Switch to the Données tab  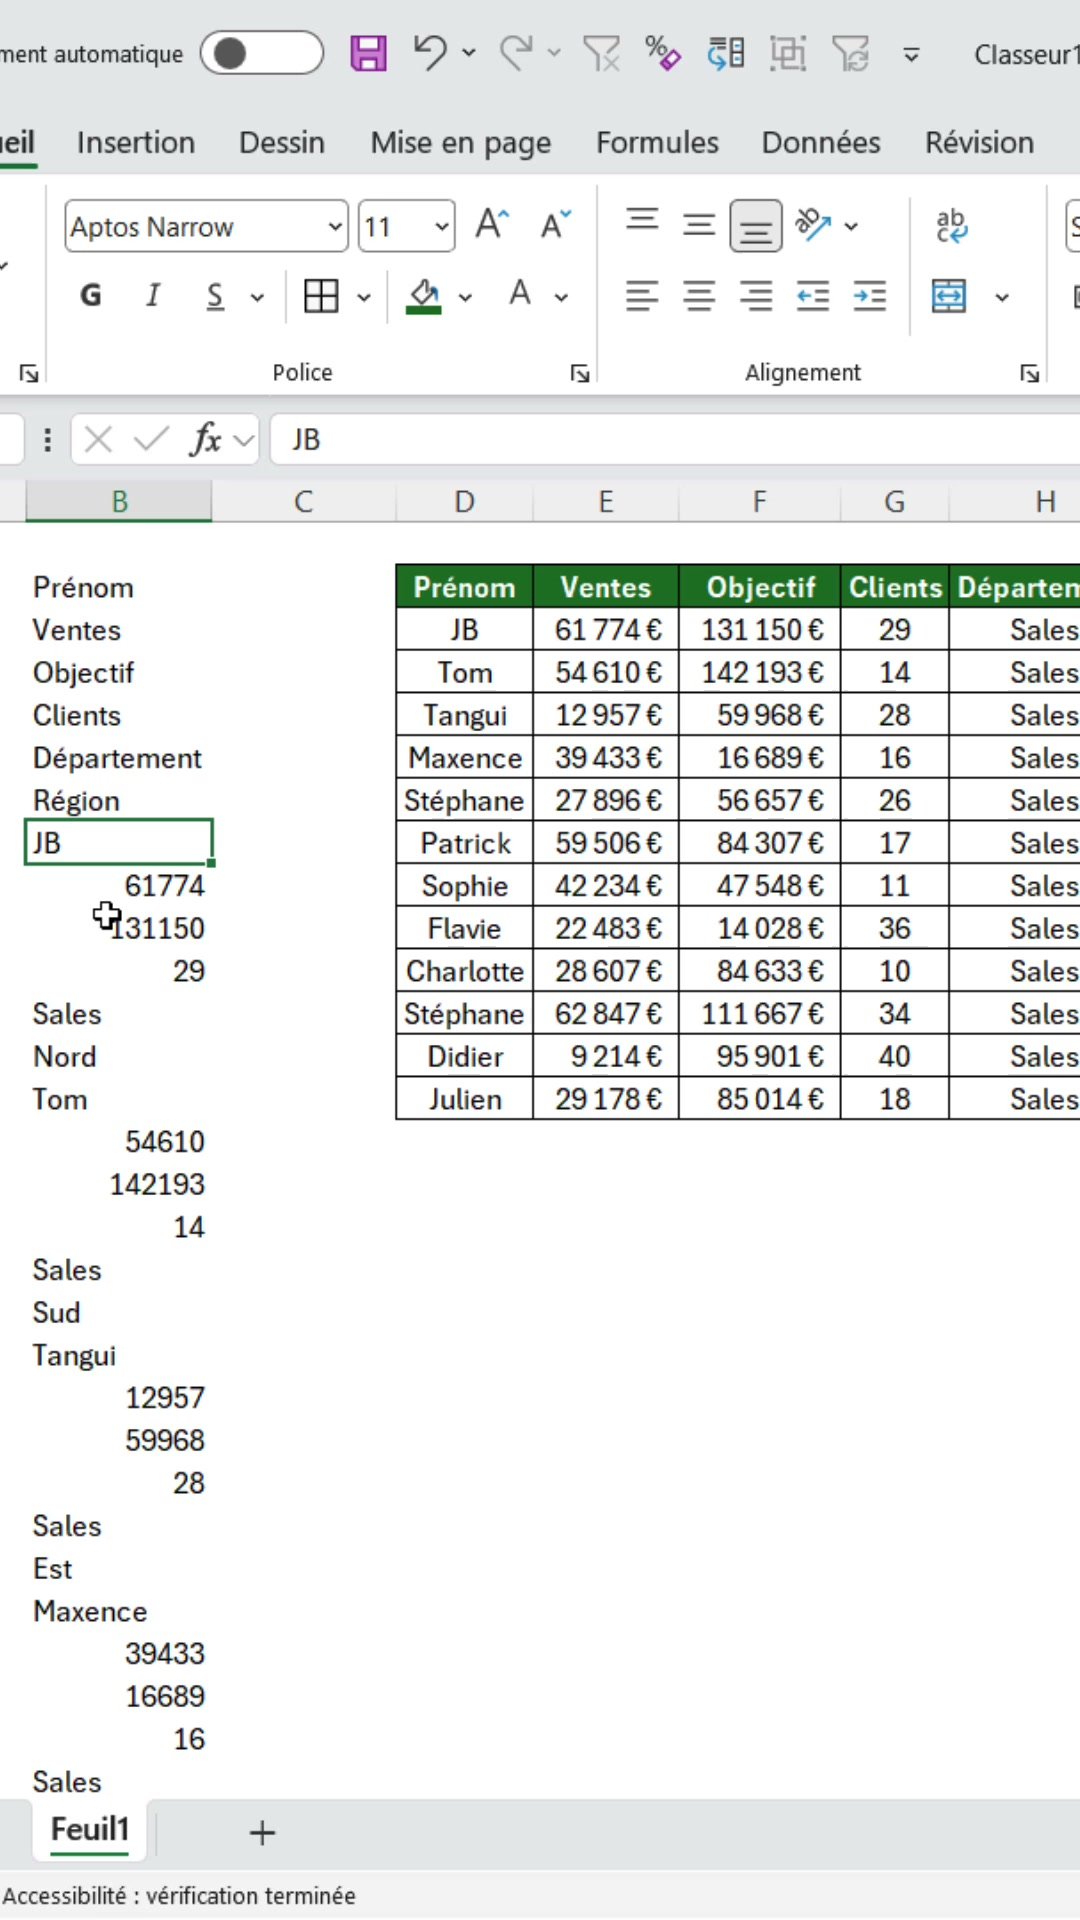click(821, 142)
